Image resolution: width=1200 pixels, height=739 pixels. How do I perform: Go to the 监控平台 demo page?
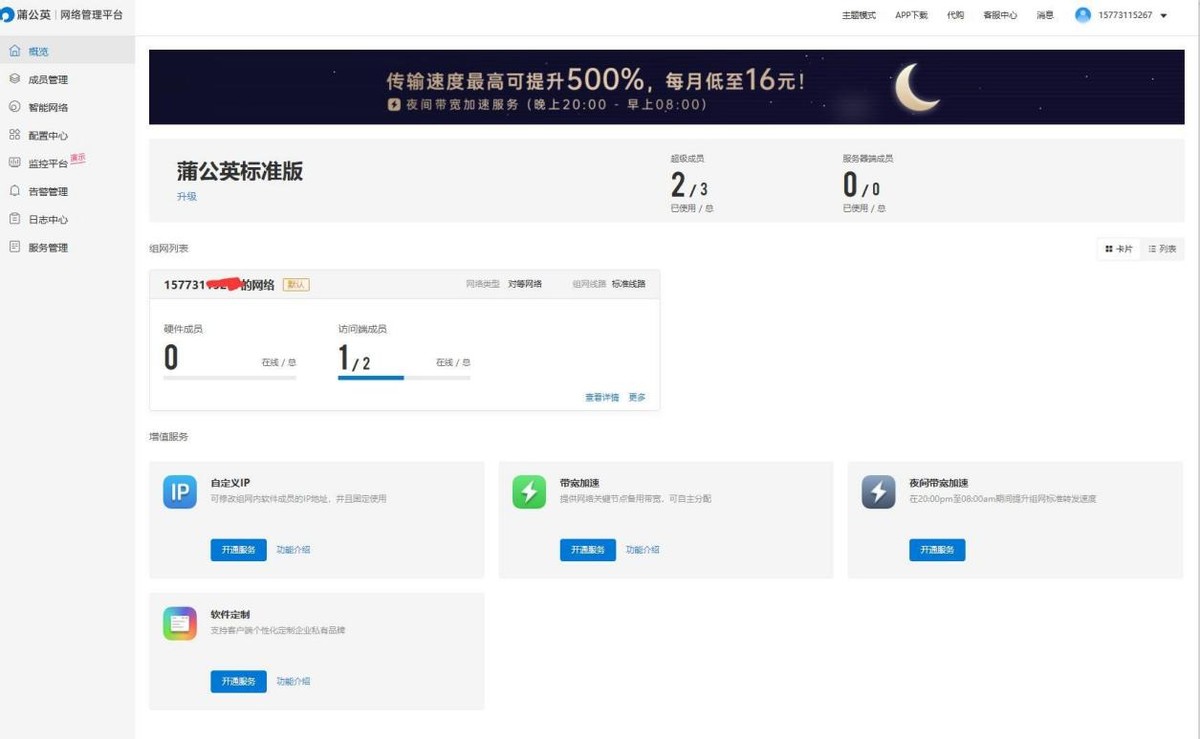click(x=45, y=162)
